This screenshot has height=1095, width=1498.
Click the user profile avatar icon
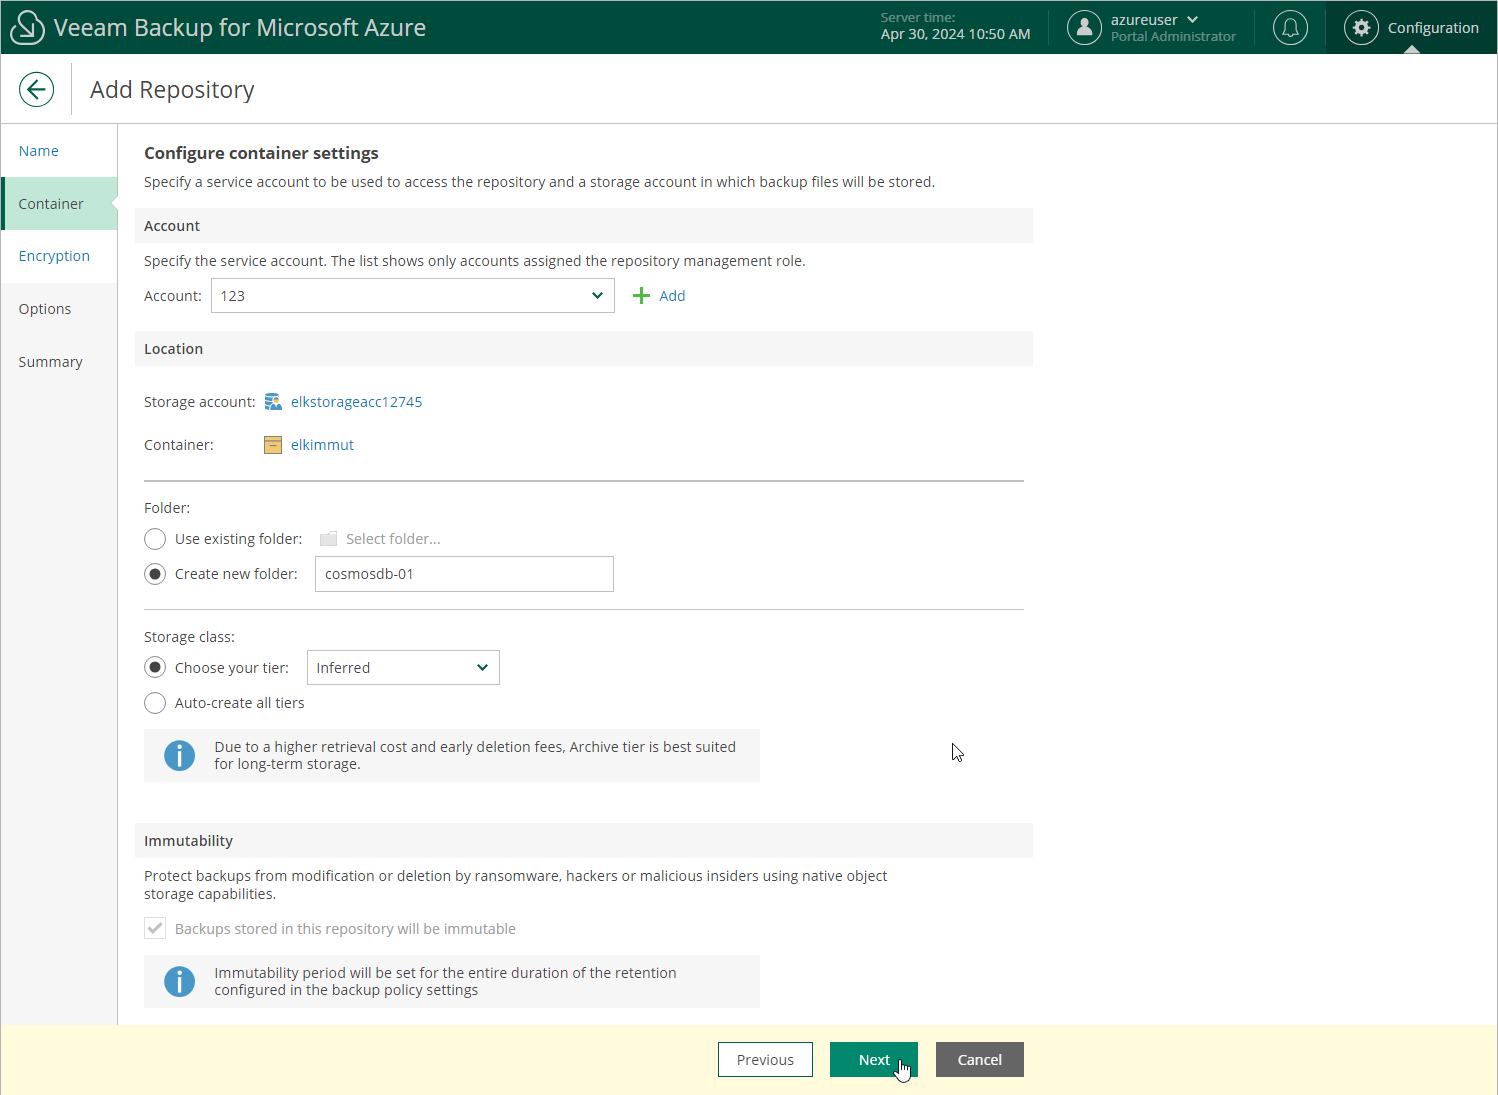coord(1084,28)
